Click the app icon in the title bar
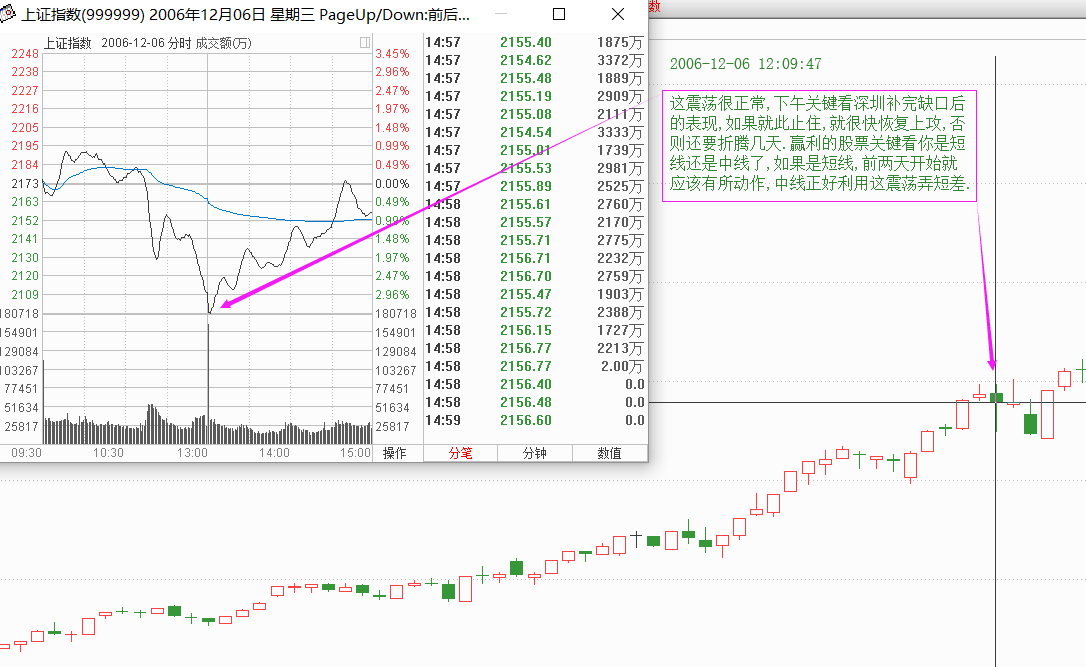 (x=10, y=15)
